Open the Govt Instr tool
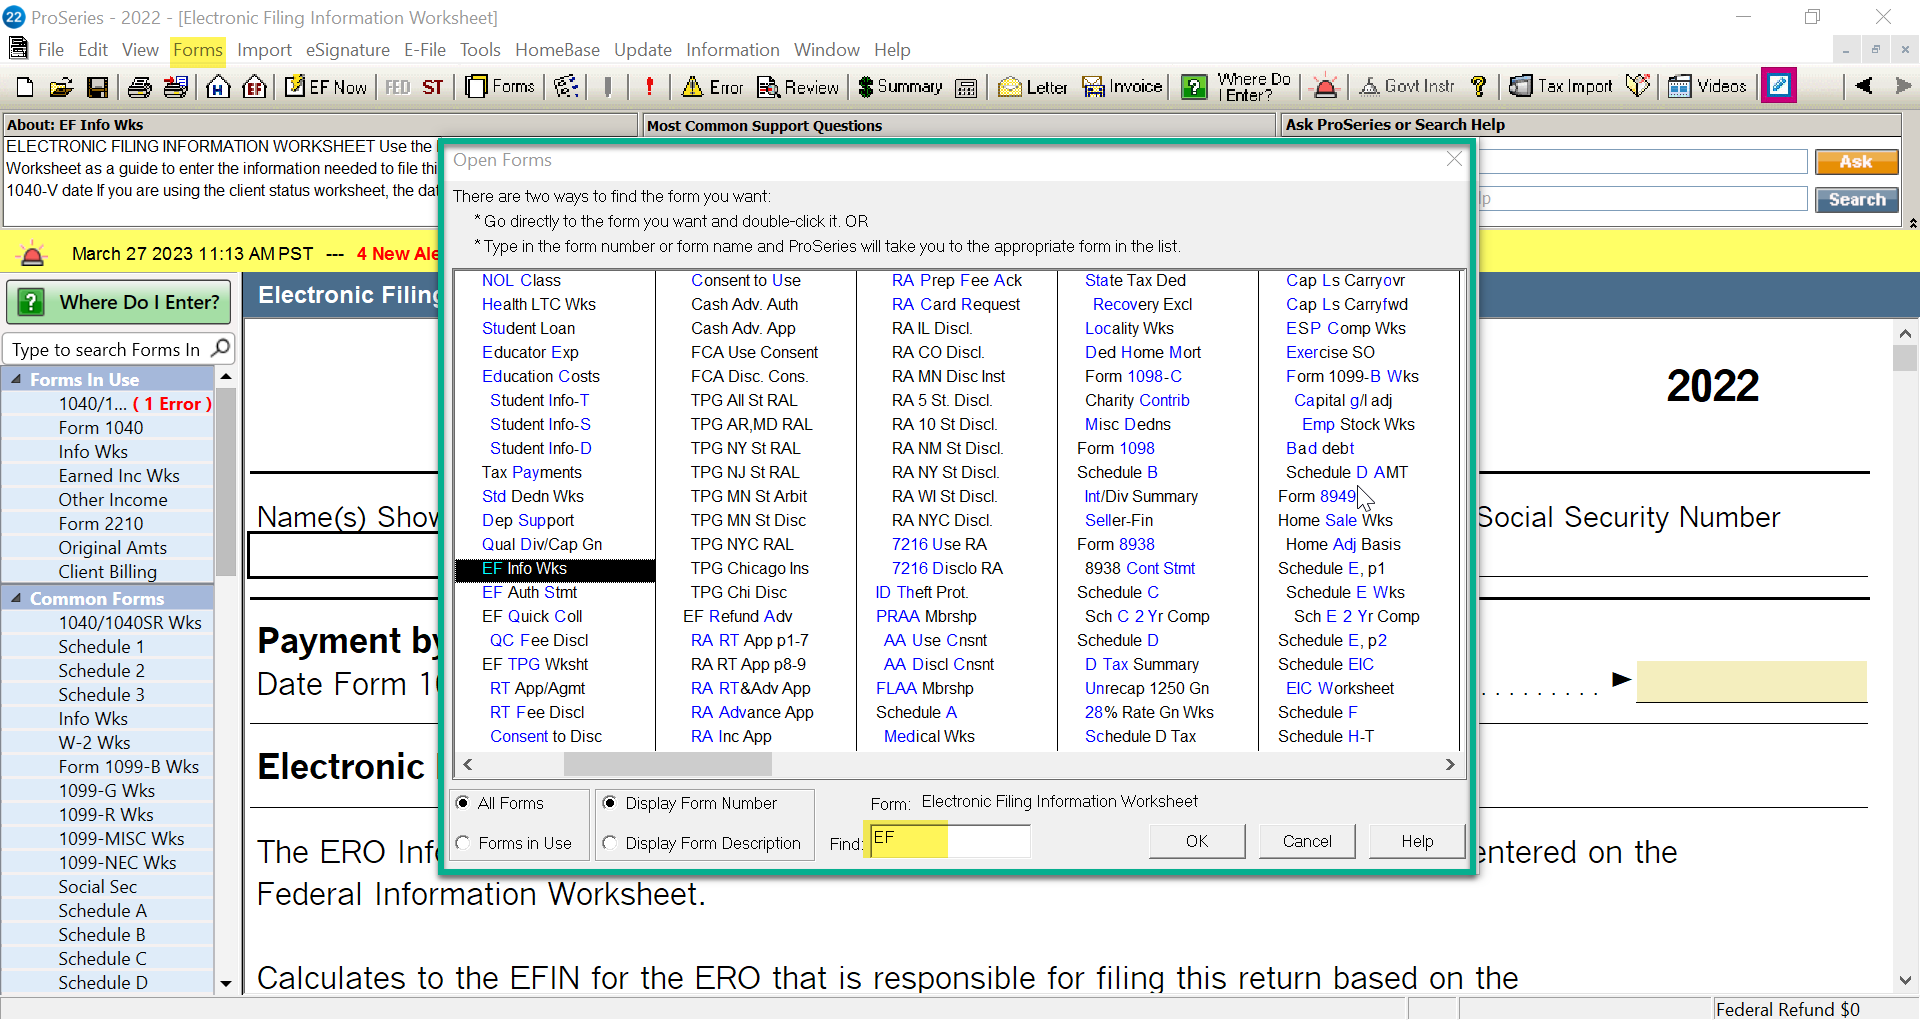The image size is (1920, 1020). 1405,87
